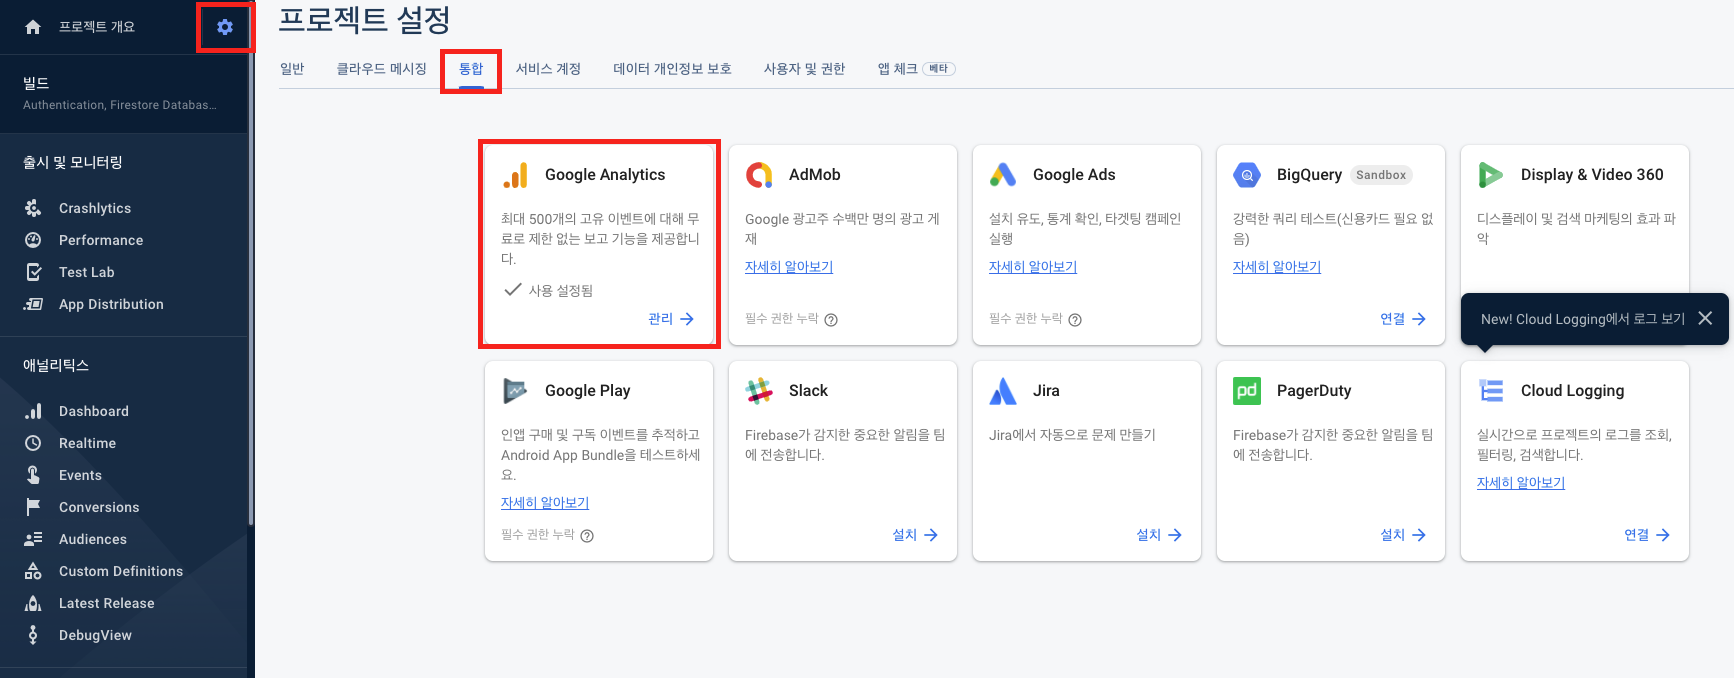The width and height of the screenshot is (1734, 678).
Task: Select the 통합 tab
Action: click(x=471, y=69)
